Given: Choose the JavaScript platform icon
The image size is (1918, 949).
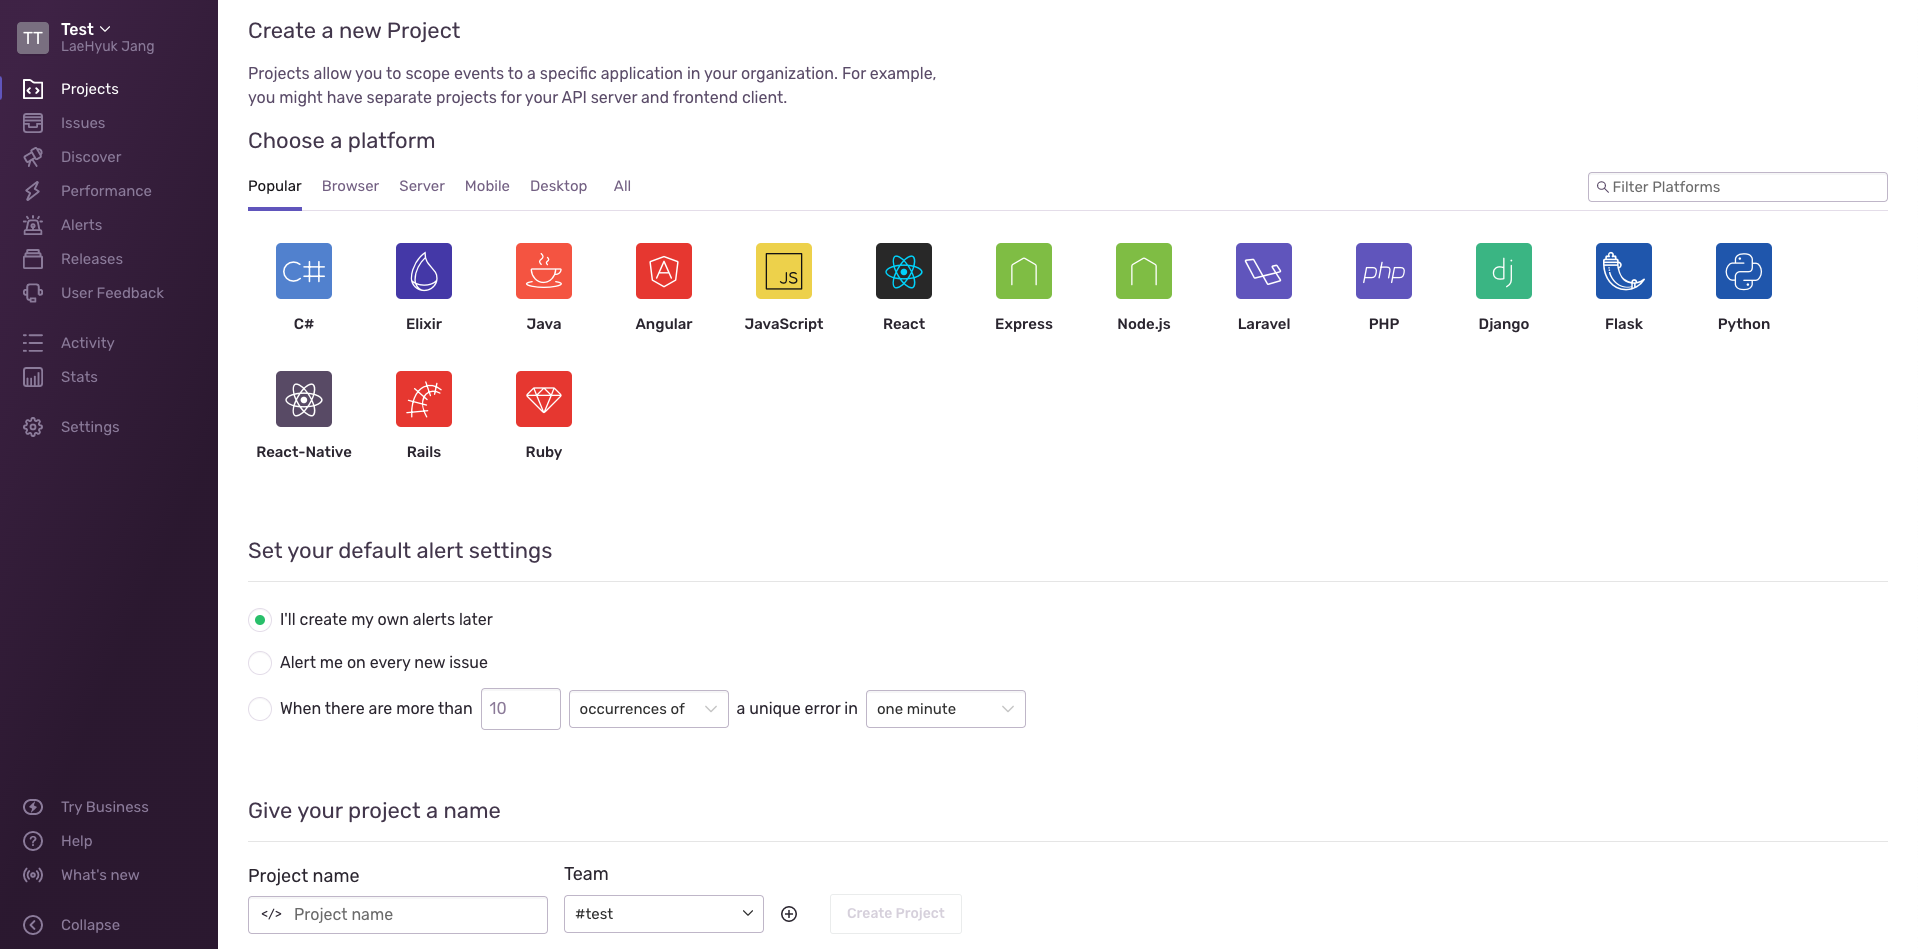Looking at the screenshot, I should (784, 271).
